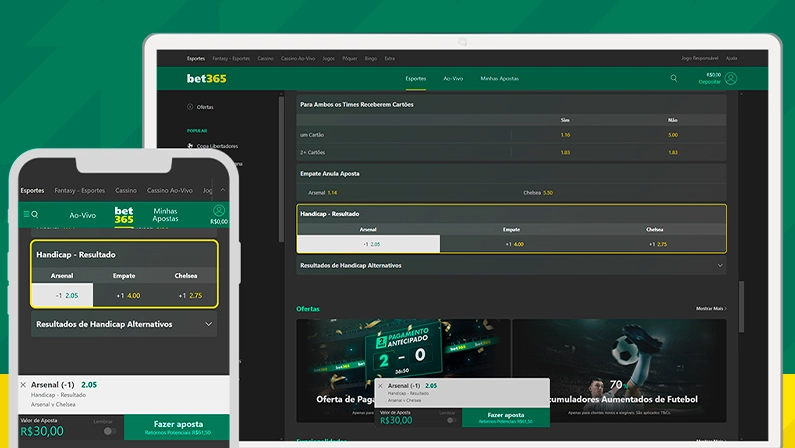Click Ajuda link on laptop

[x=732, y=58]
